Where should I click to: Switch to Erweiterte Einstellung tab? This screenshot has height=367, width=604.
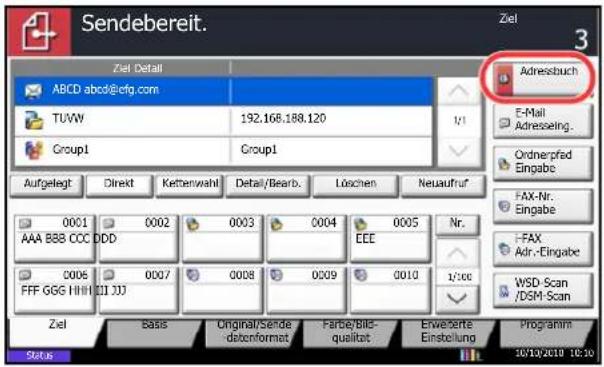[x=448, y=332]
